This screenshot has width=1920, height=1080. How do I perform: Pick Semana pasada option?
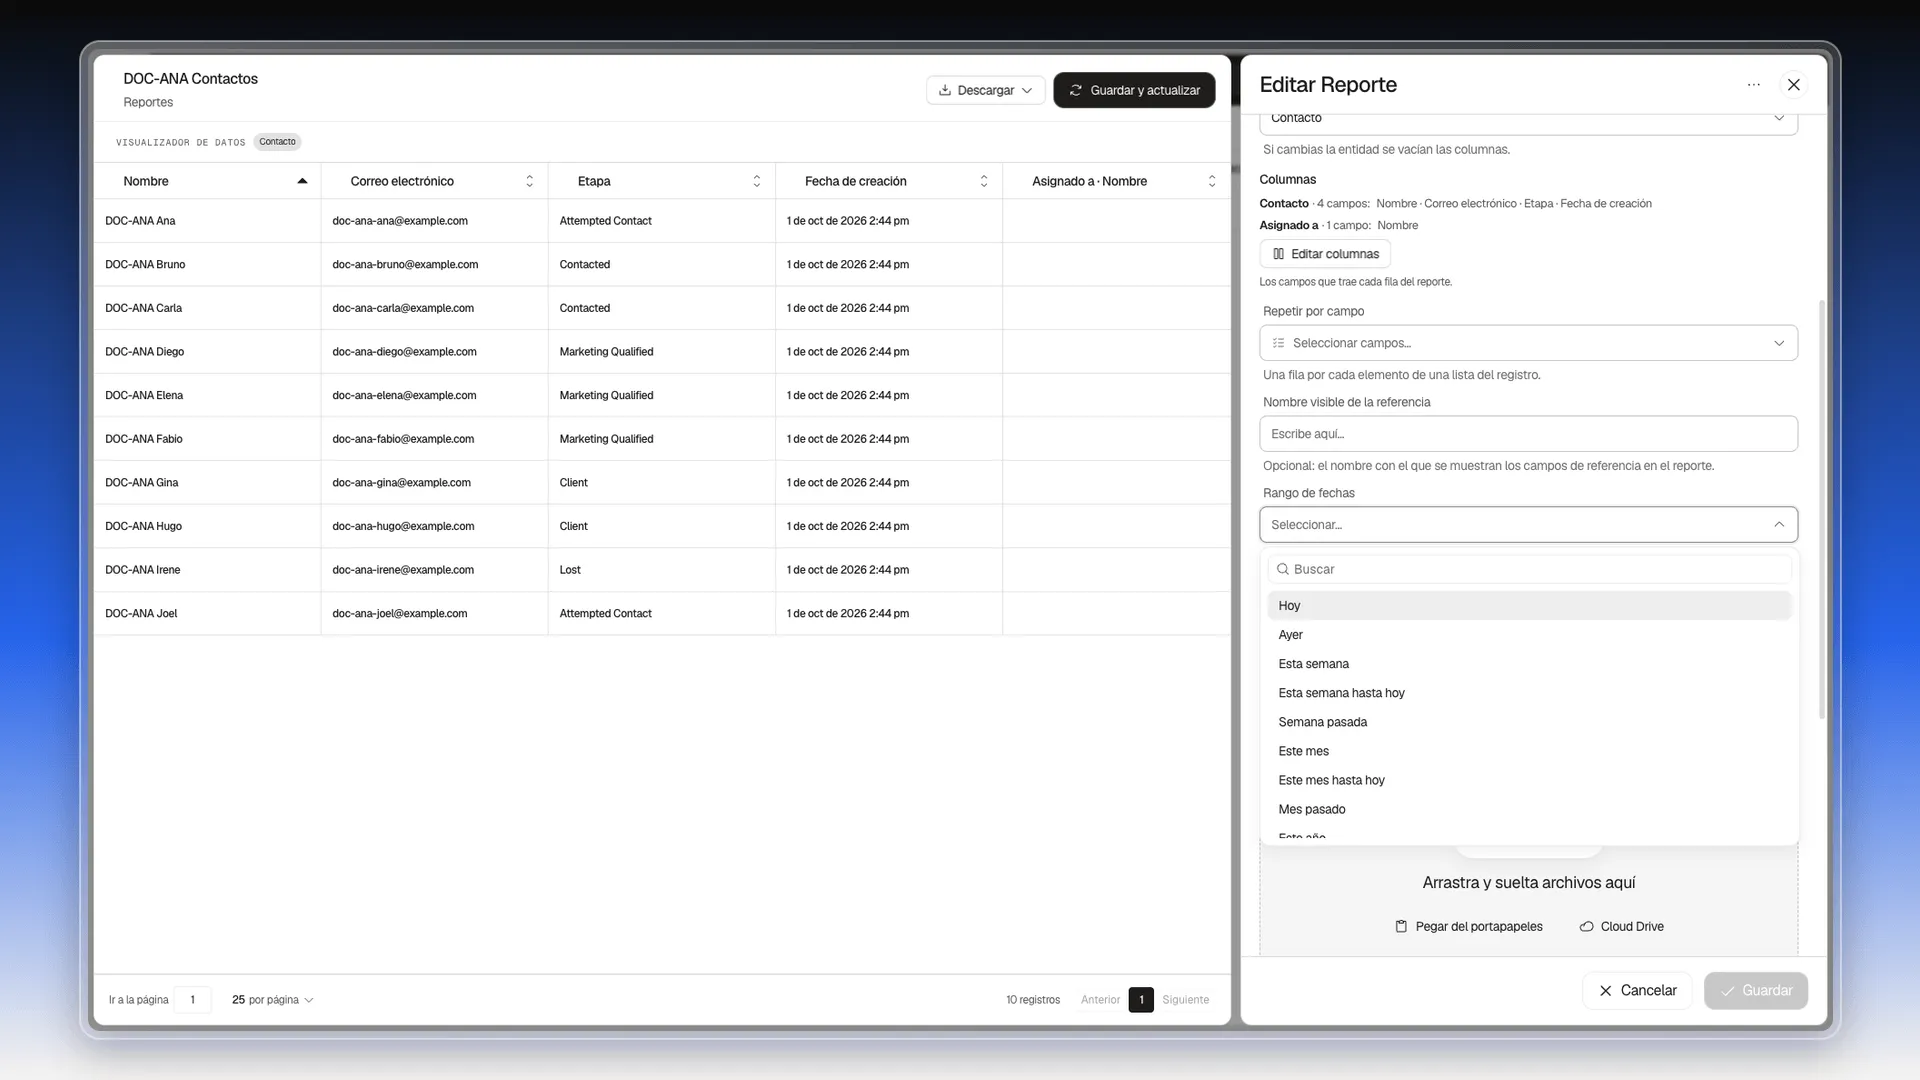pos(1528,722)
